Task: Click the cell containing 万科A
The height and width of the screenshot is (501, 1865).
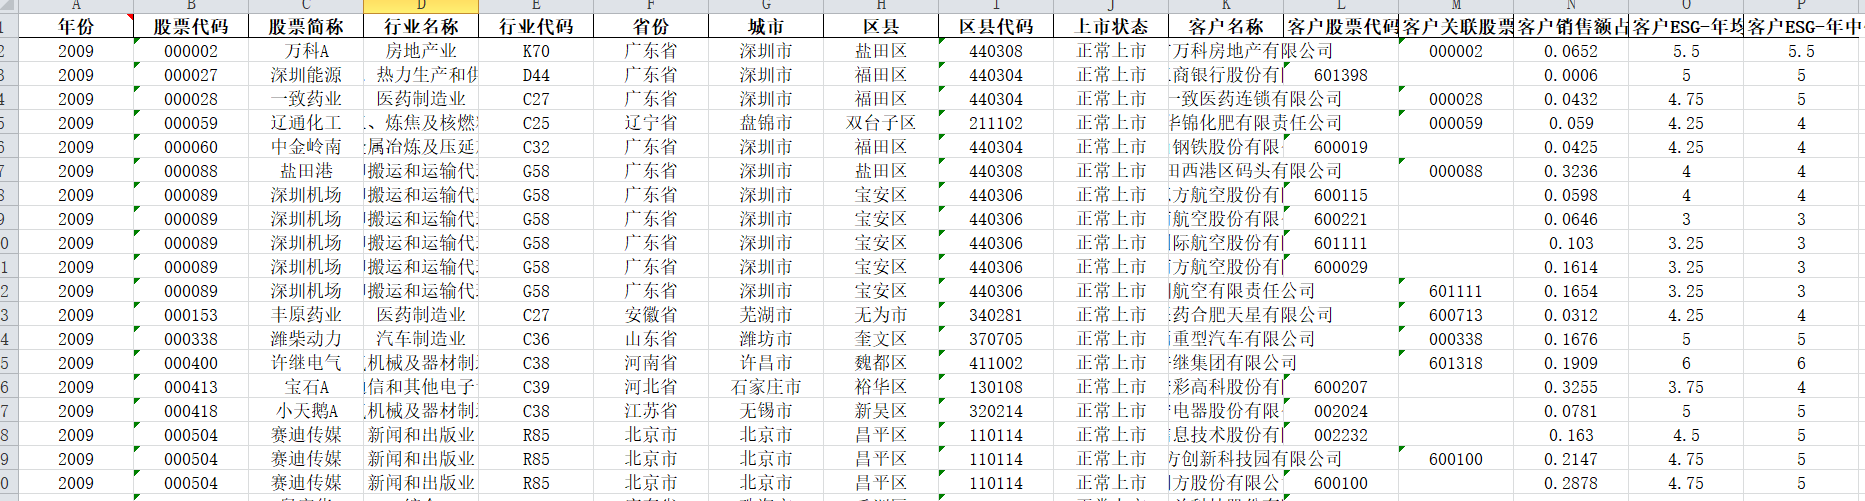Action: [x=306, y=51]
